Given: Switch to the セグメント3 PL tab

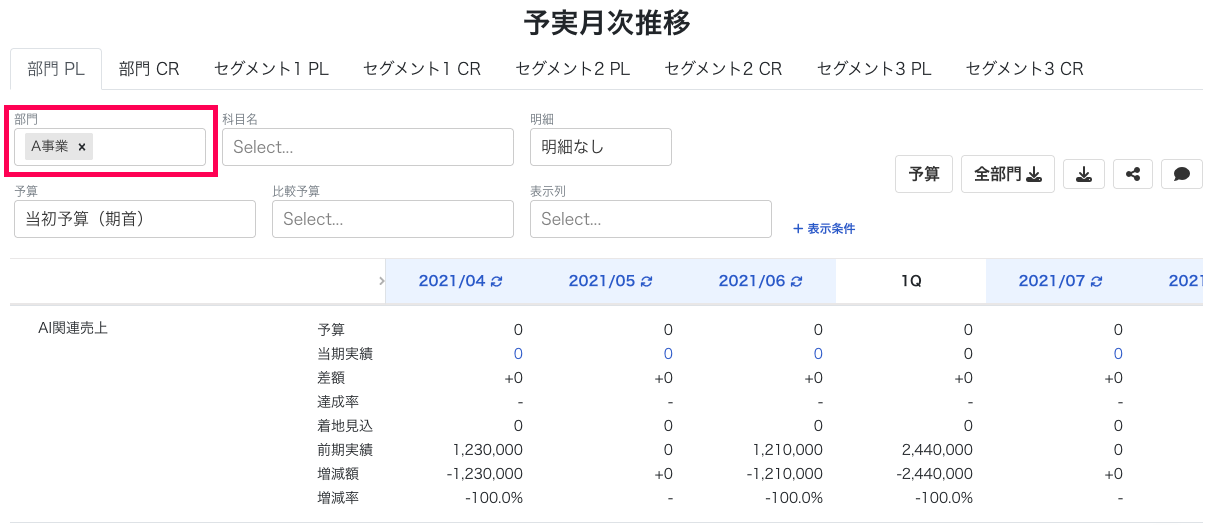Looking at the screenshot, I should click(x=874, y=69).
